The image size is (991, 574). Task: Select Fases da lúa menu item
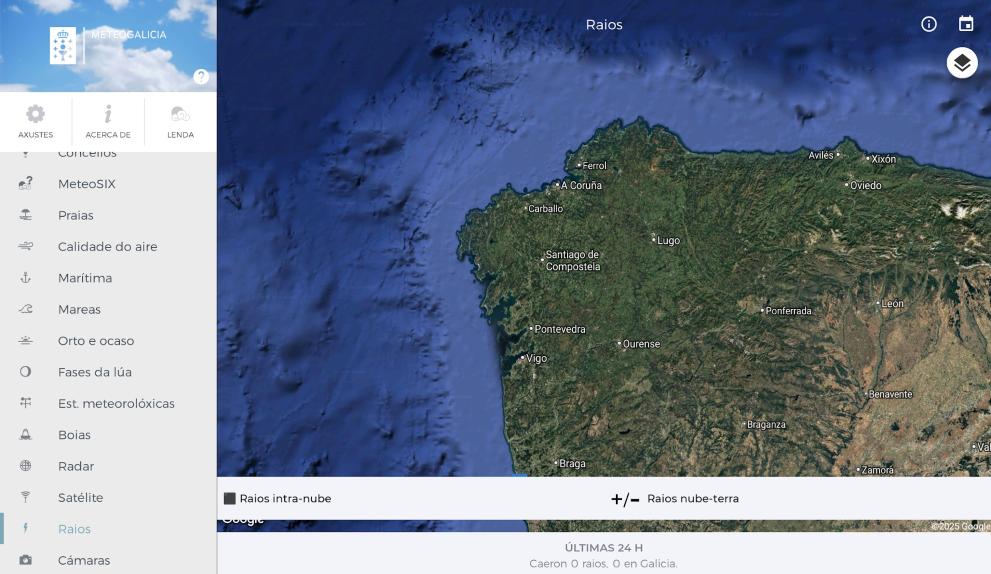click(108, 372)
